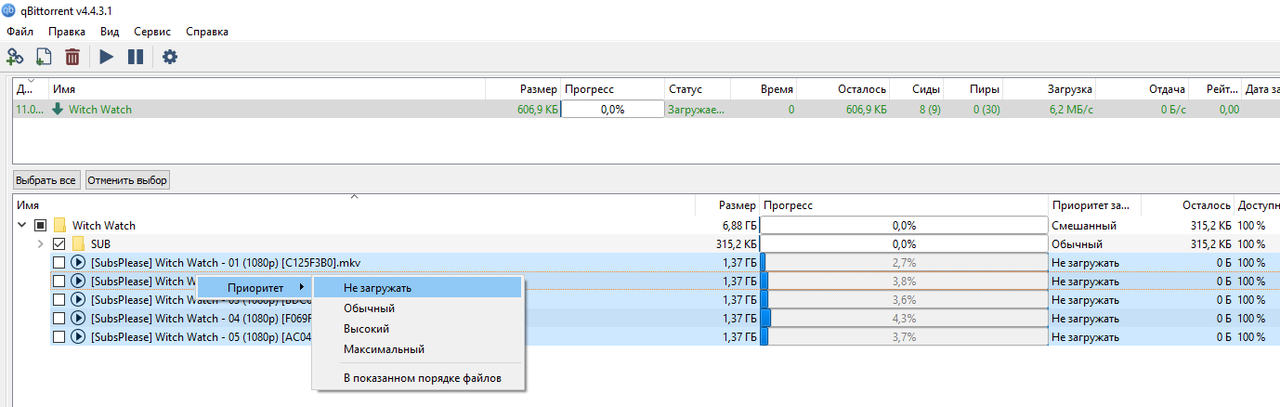
Task: Check the box for Witch Watch - 04 file
Action: point(58,318)
